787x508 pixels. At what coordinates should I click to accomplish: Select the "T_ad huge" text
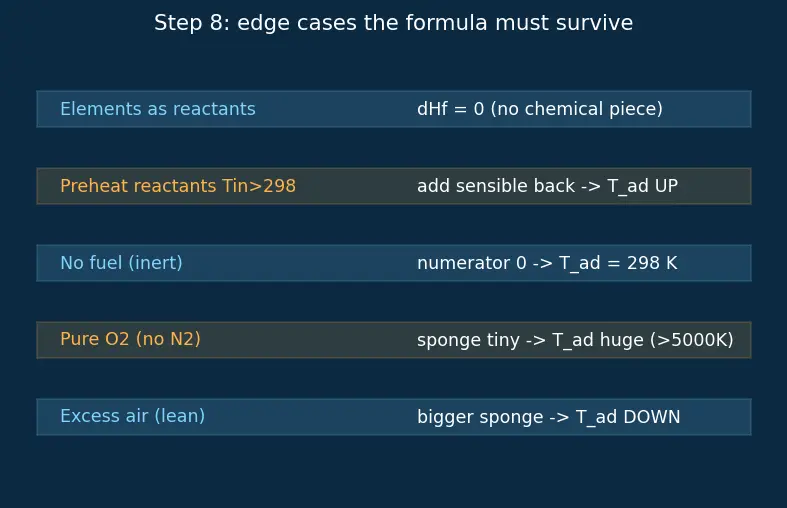pos(598,340)
